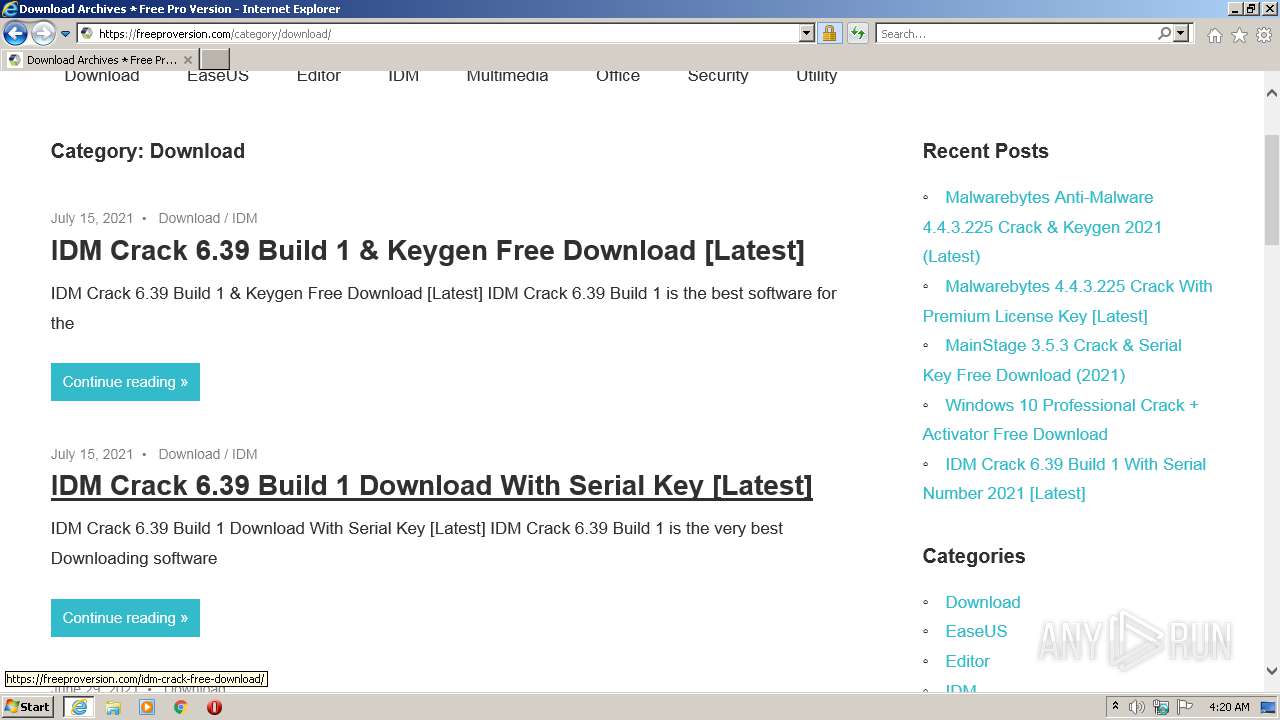This screenshot has height=720, width=1280.
Task: Click the volume speaker tray icon
Action: pyautogui.click(x=1137, y=707)
